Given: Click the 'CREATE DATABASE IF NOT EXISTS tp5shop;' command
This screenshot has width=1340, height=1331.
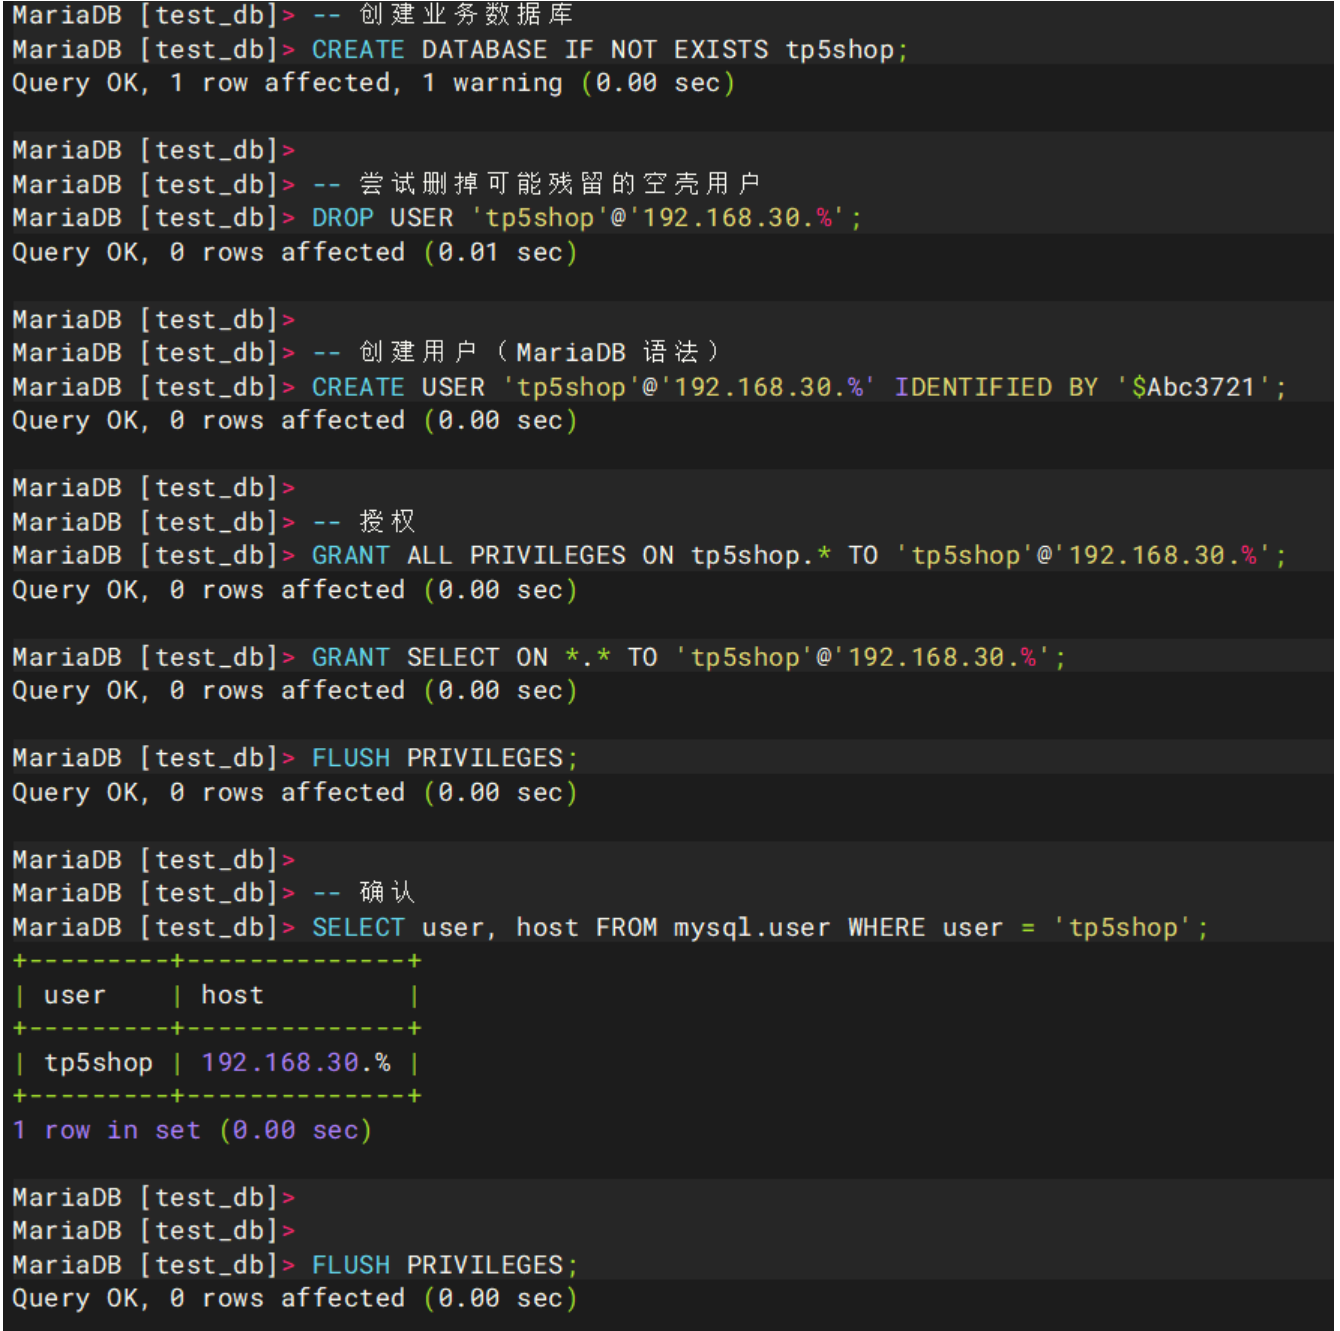Looking at the screenshot, I should (x=610, y=49).
